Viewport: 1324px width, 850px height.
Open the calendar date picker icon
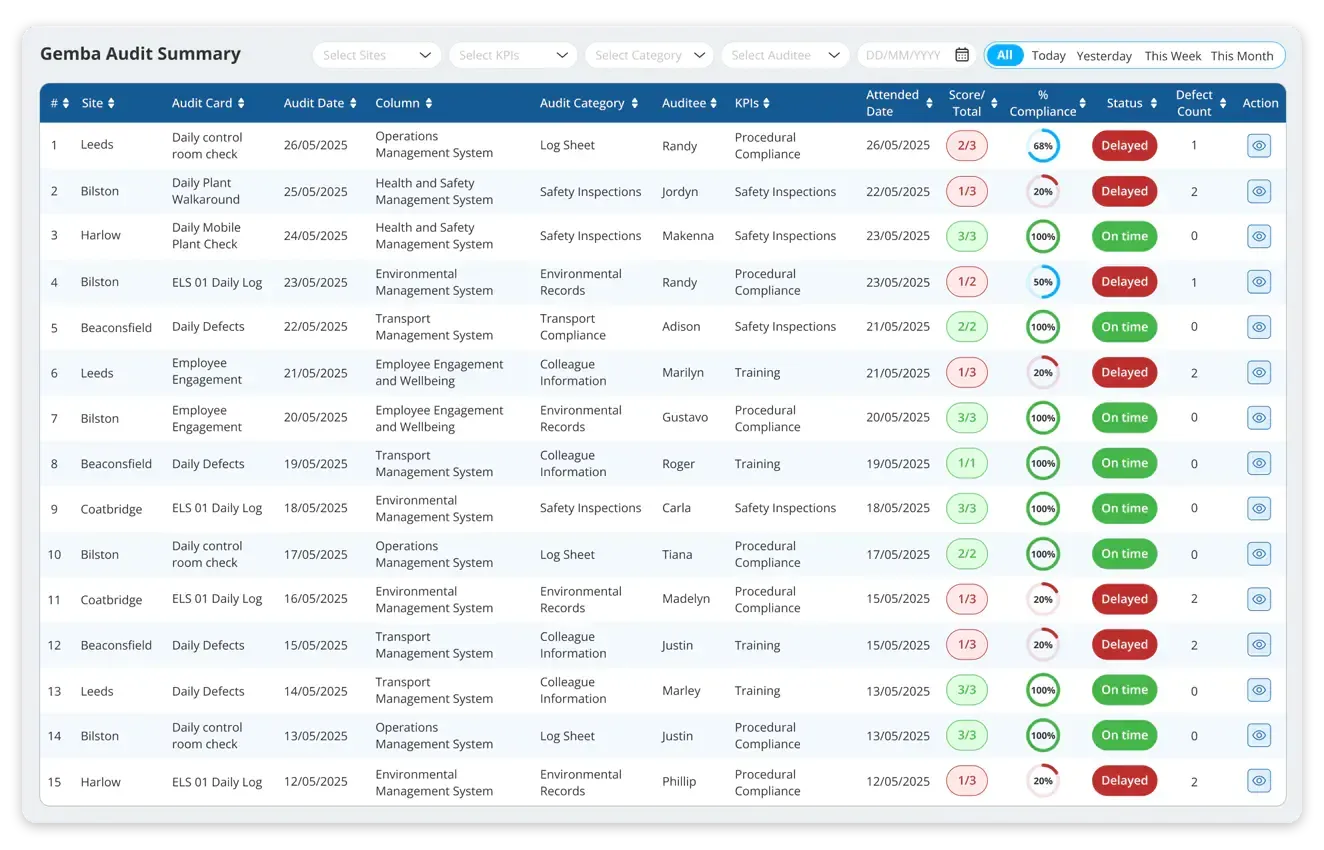tap(961, 55)
